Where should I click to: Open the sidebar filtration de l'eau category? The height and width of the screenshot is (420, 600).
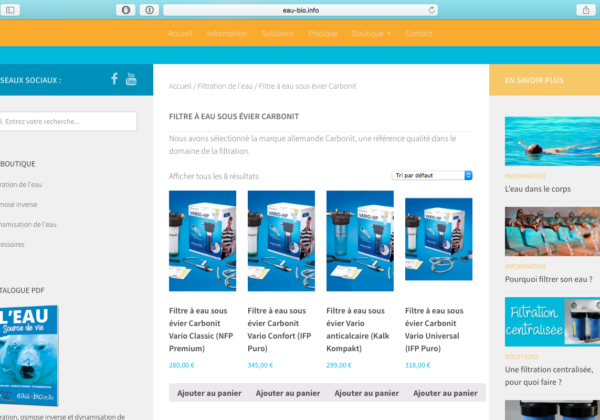pyautogui.click(x=21, y=184)
